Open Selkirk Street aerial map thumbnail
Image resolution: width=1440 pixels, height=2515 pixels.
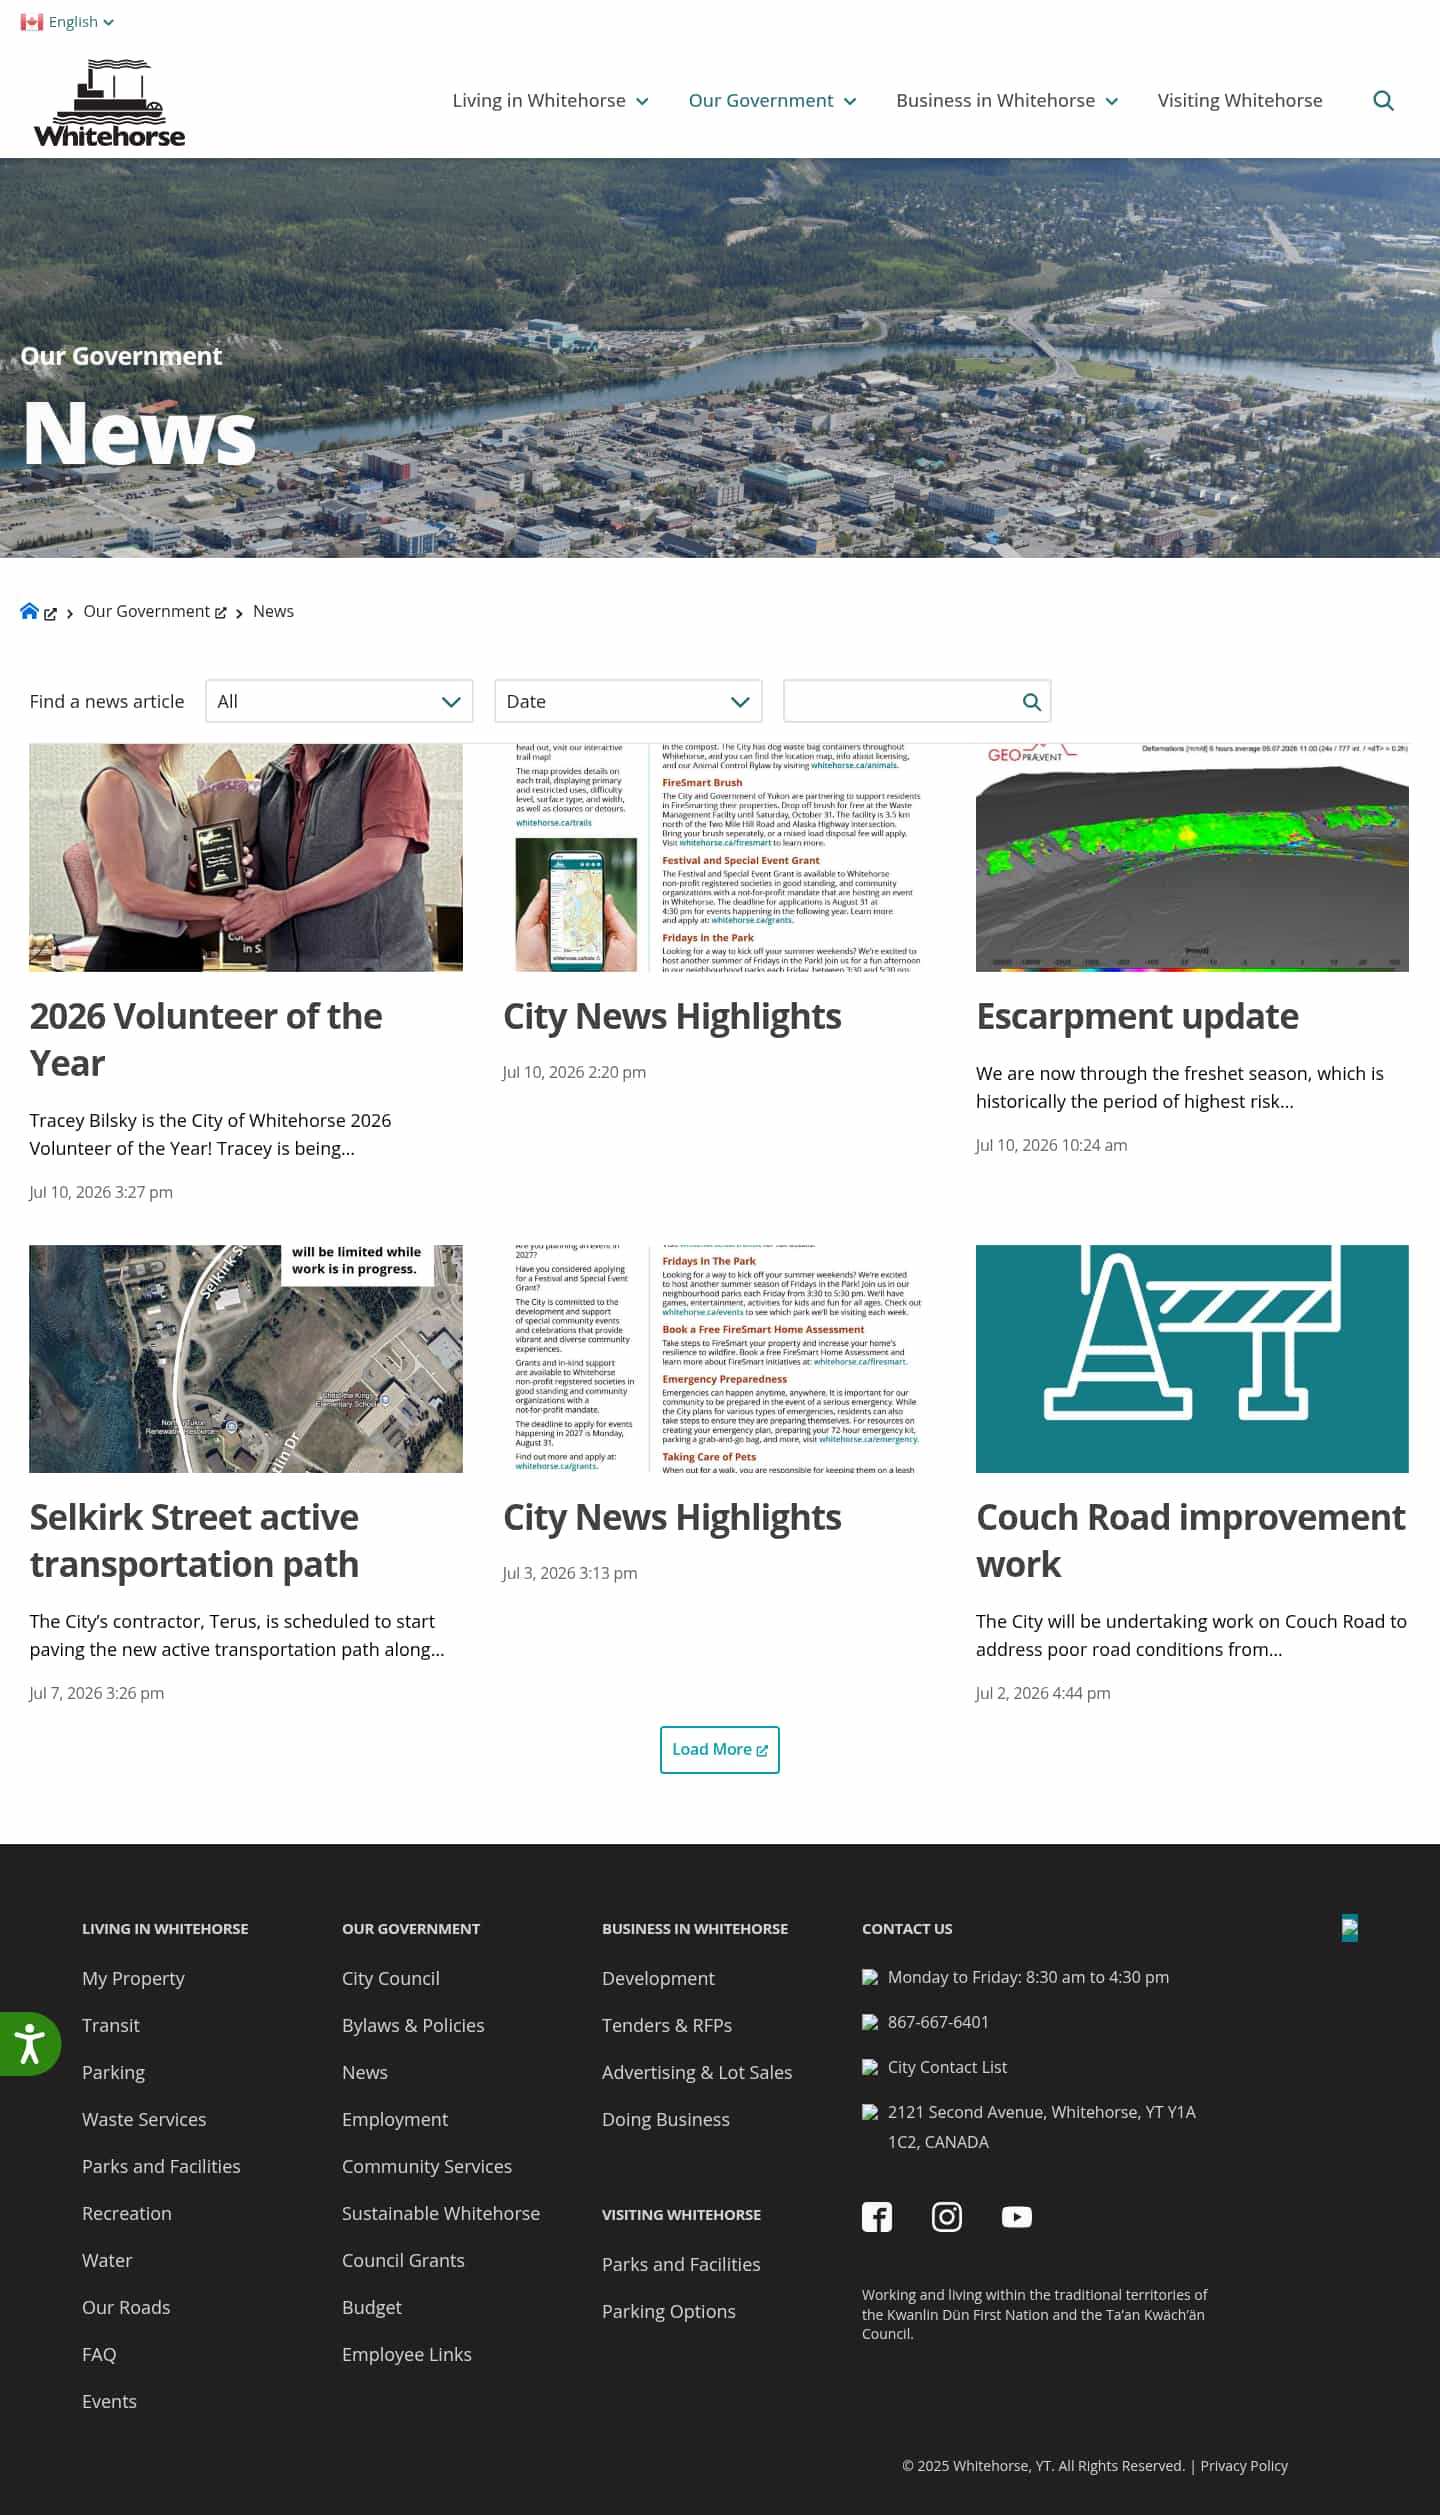tap(246, 1358)
